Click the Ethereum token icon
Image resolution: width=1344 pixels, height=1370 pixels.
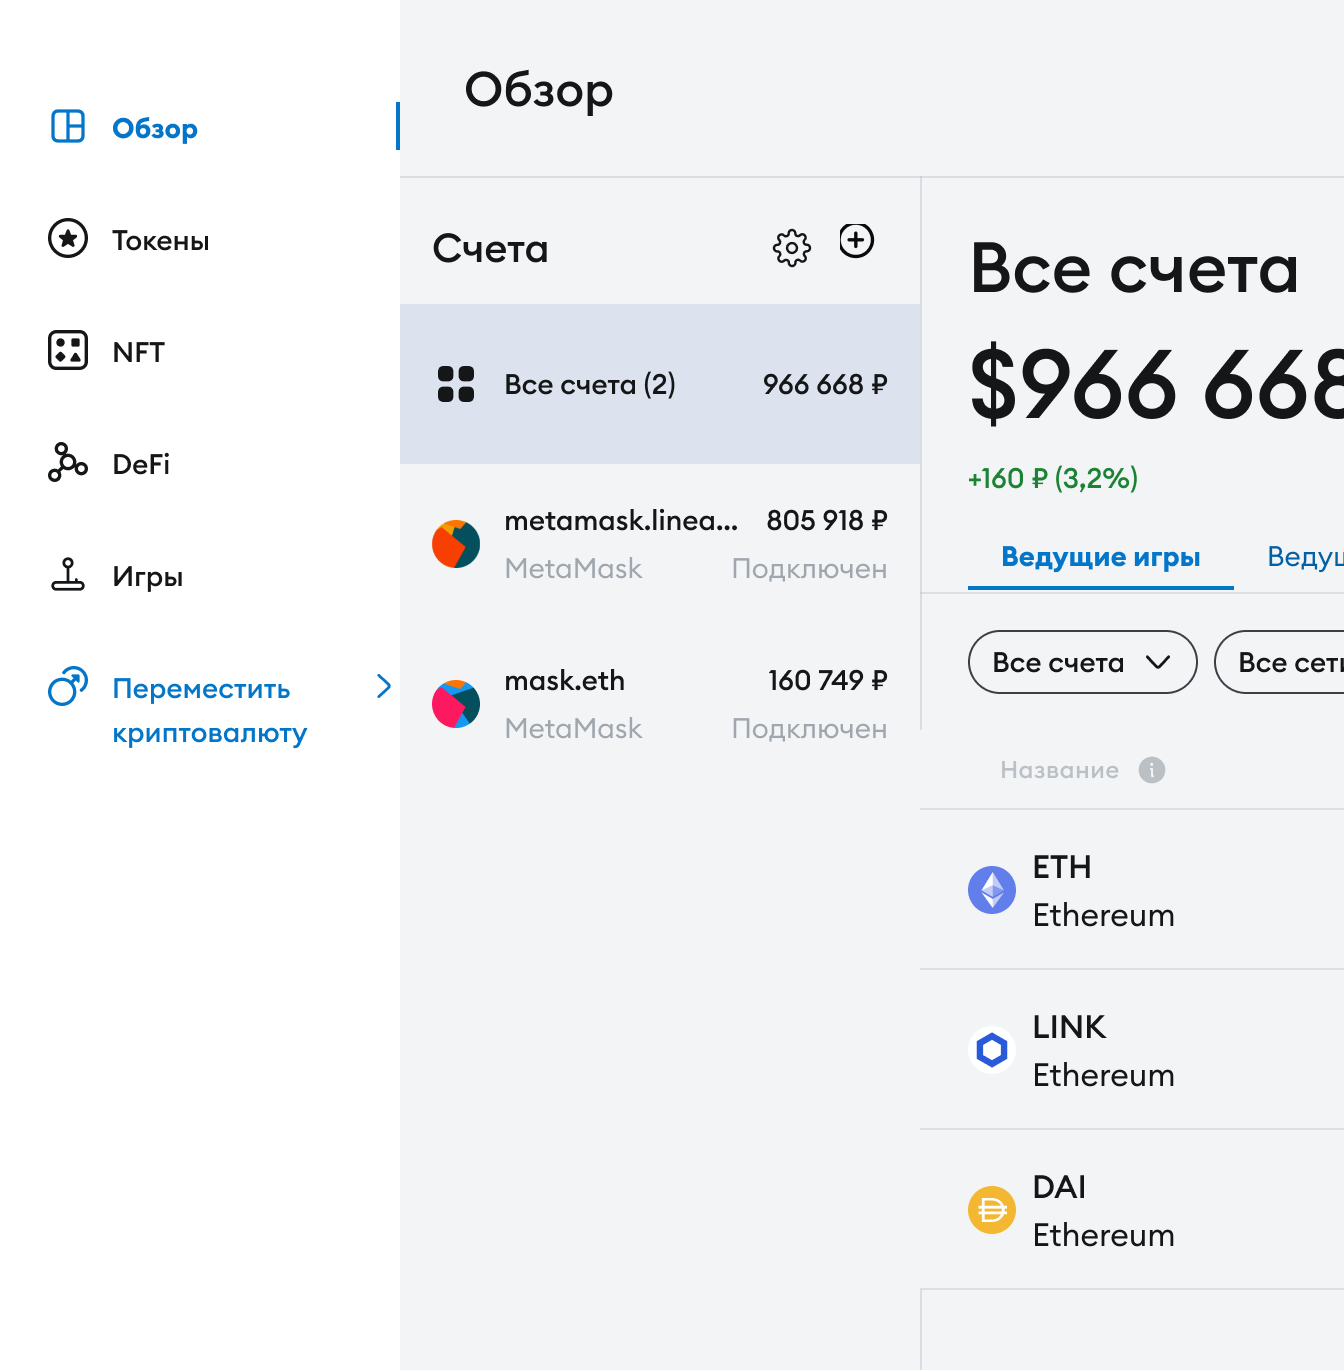point(992,890)
